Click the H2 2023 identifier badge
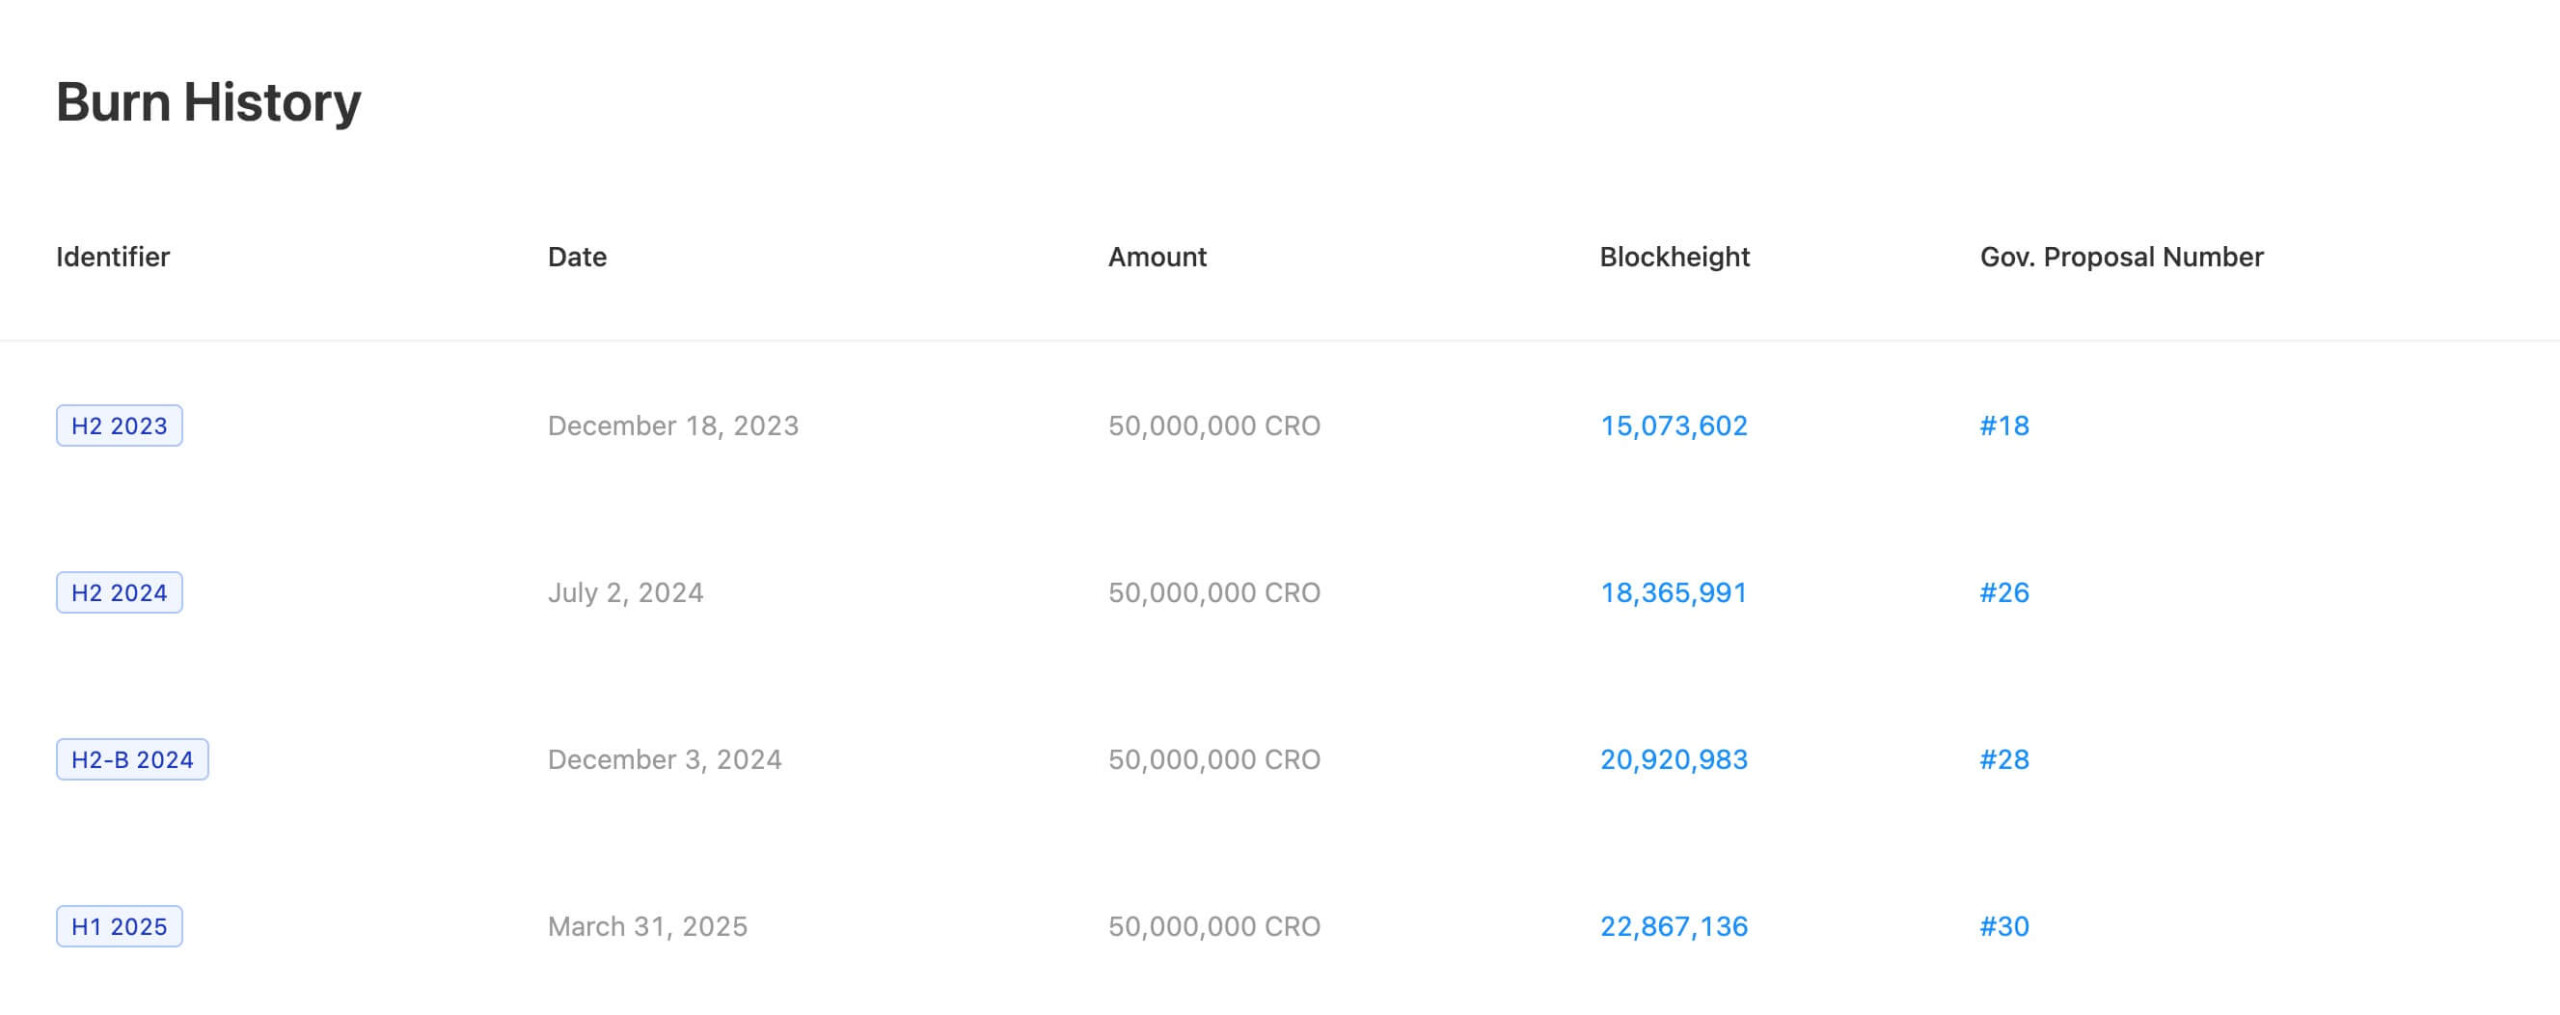The width and height of the screenshot is (2560, 1015). [x=119, y=426]
